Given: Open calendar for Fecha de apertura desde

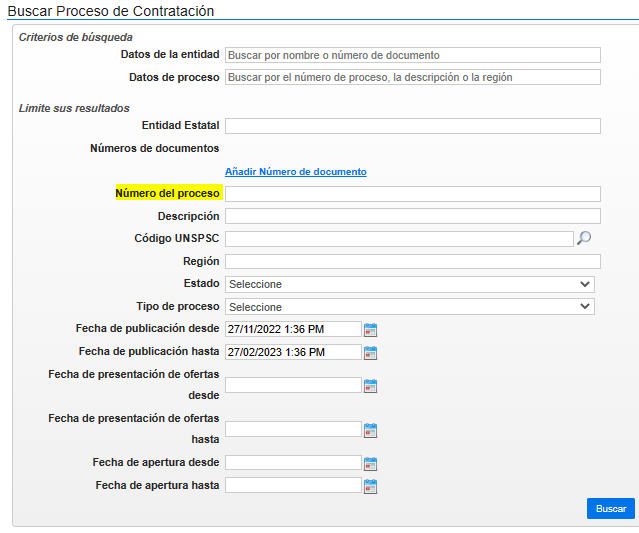Looking at the screenshot, I should 370,463.
